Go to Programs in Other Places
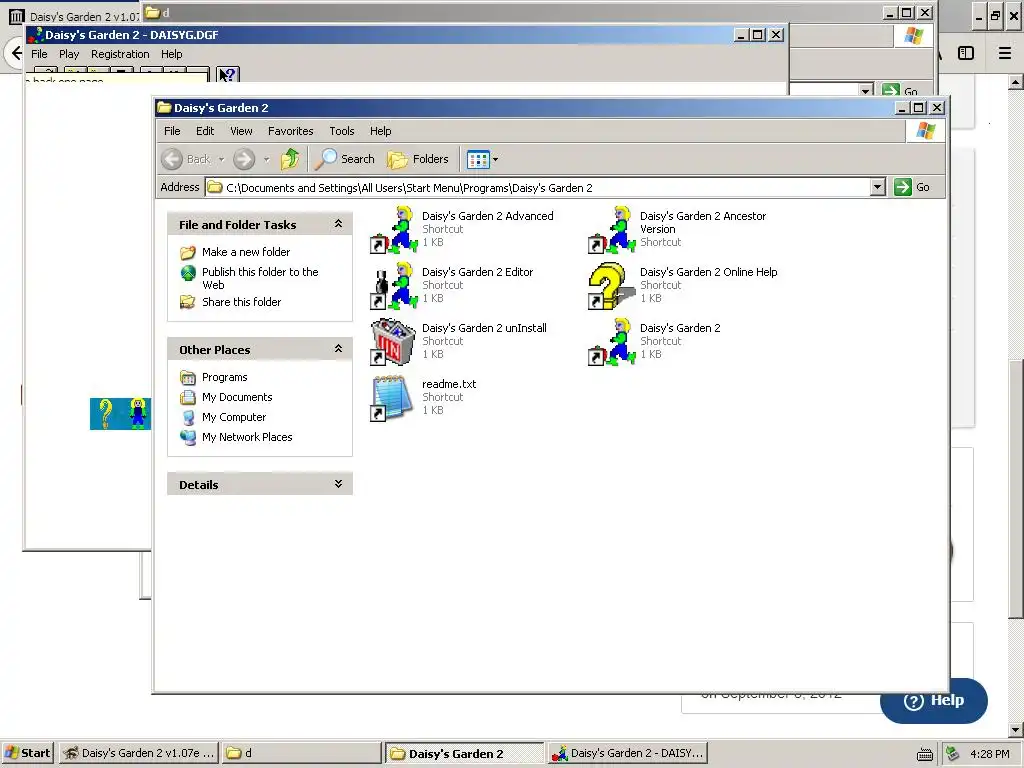The width and height of the screenshot is (1024, 768). [224, 377]
